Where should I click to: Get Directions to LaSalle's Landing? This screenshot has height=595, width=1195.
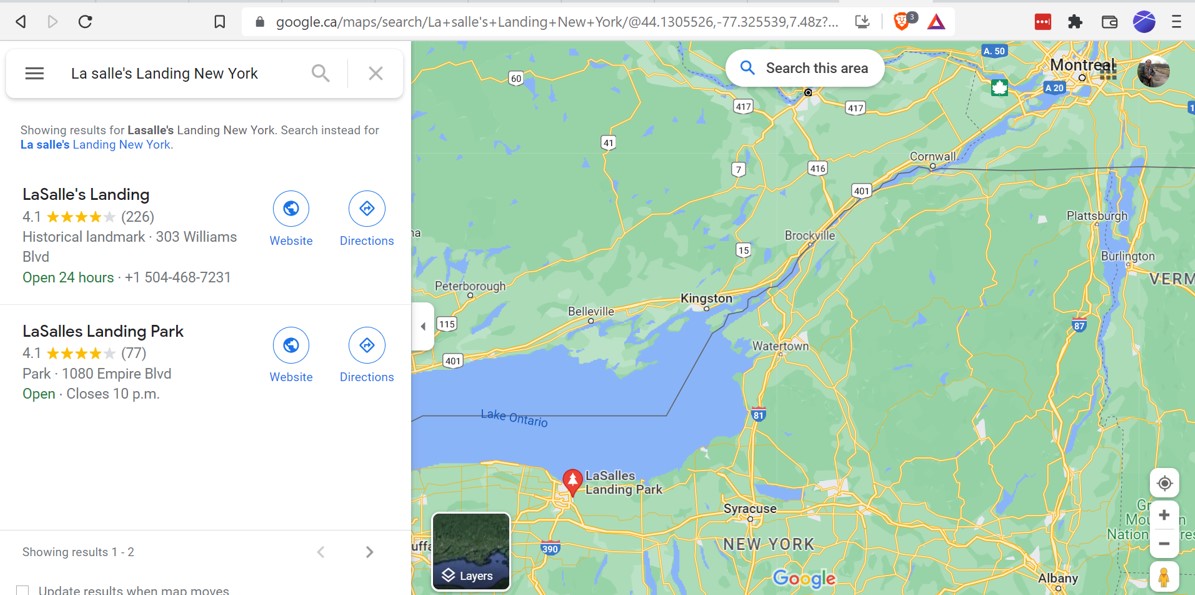367,219
